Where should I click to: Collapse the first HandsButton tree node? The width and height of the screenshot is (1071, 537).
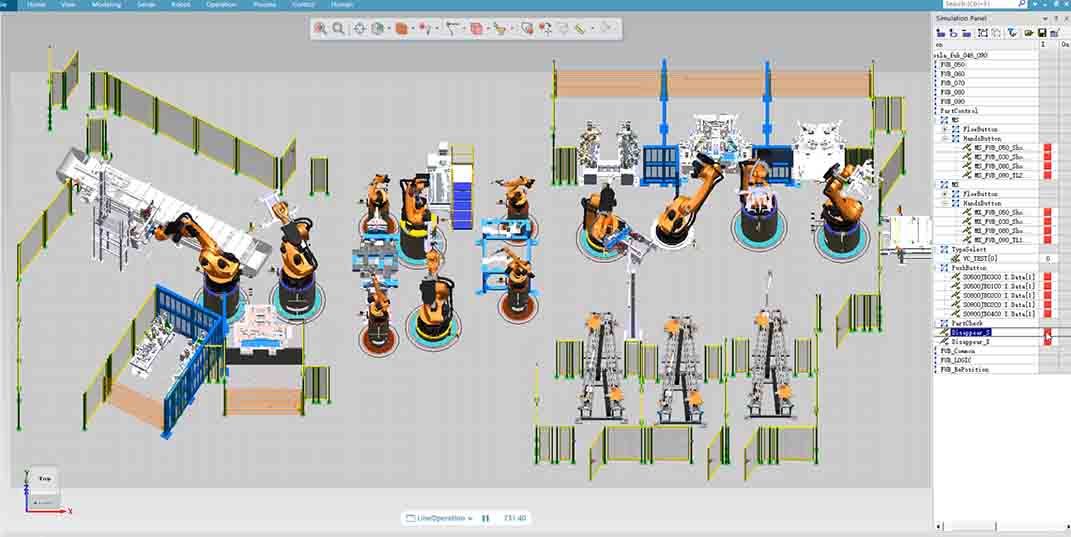click(945, 139)
